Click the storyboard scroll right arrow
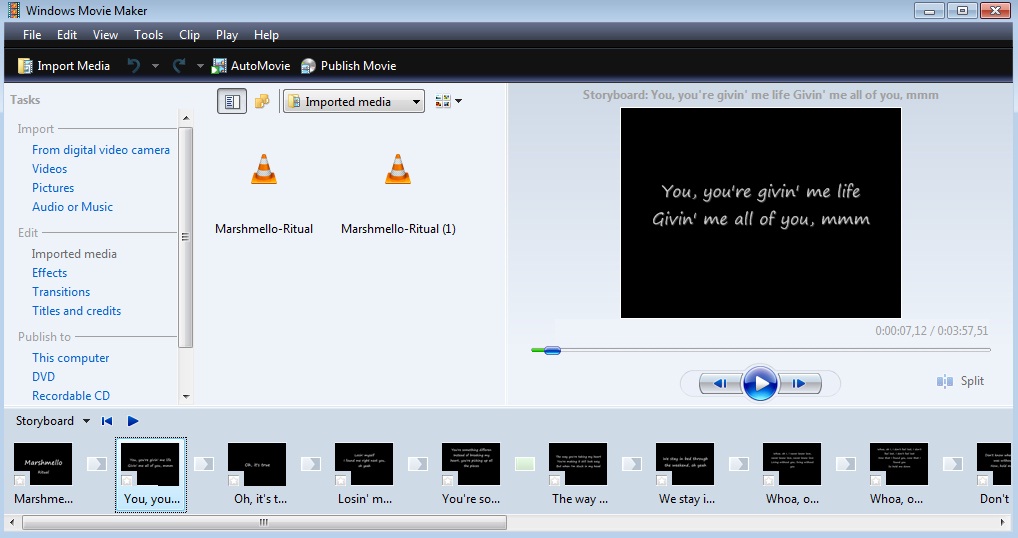 (1004, 522)
